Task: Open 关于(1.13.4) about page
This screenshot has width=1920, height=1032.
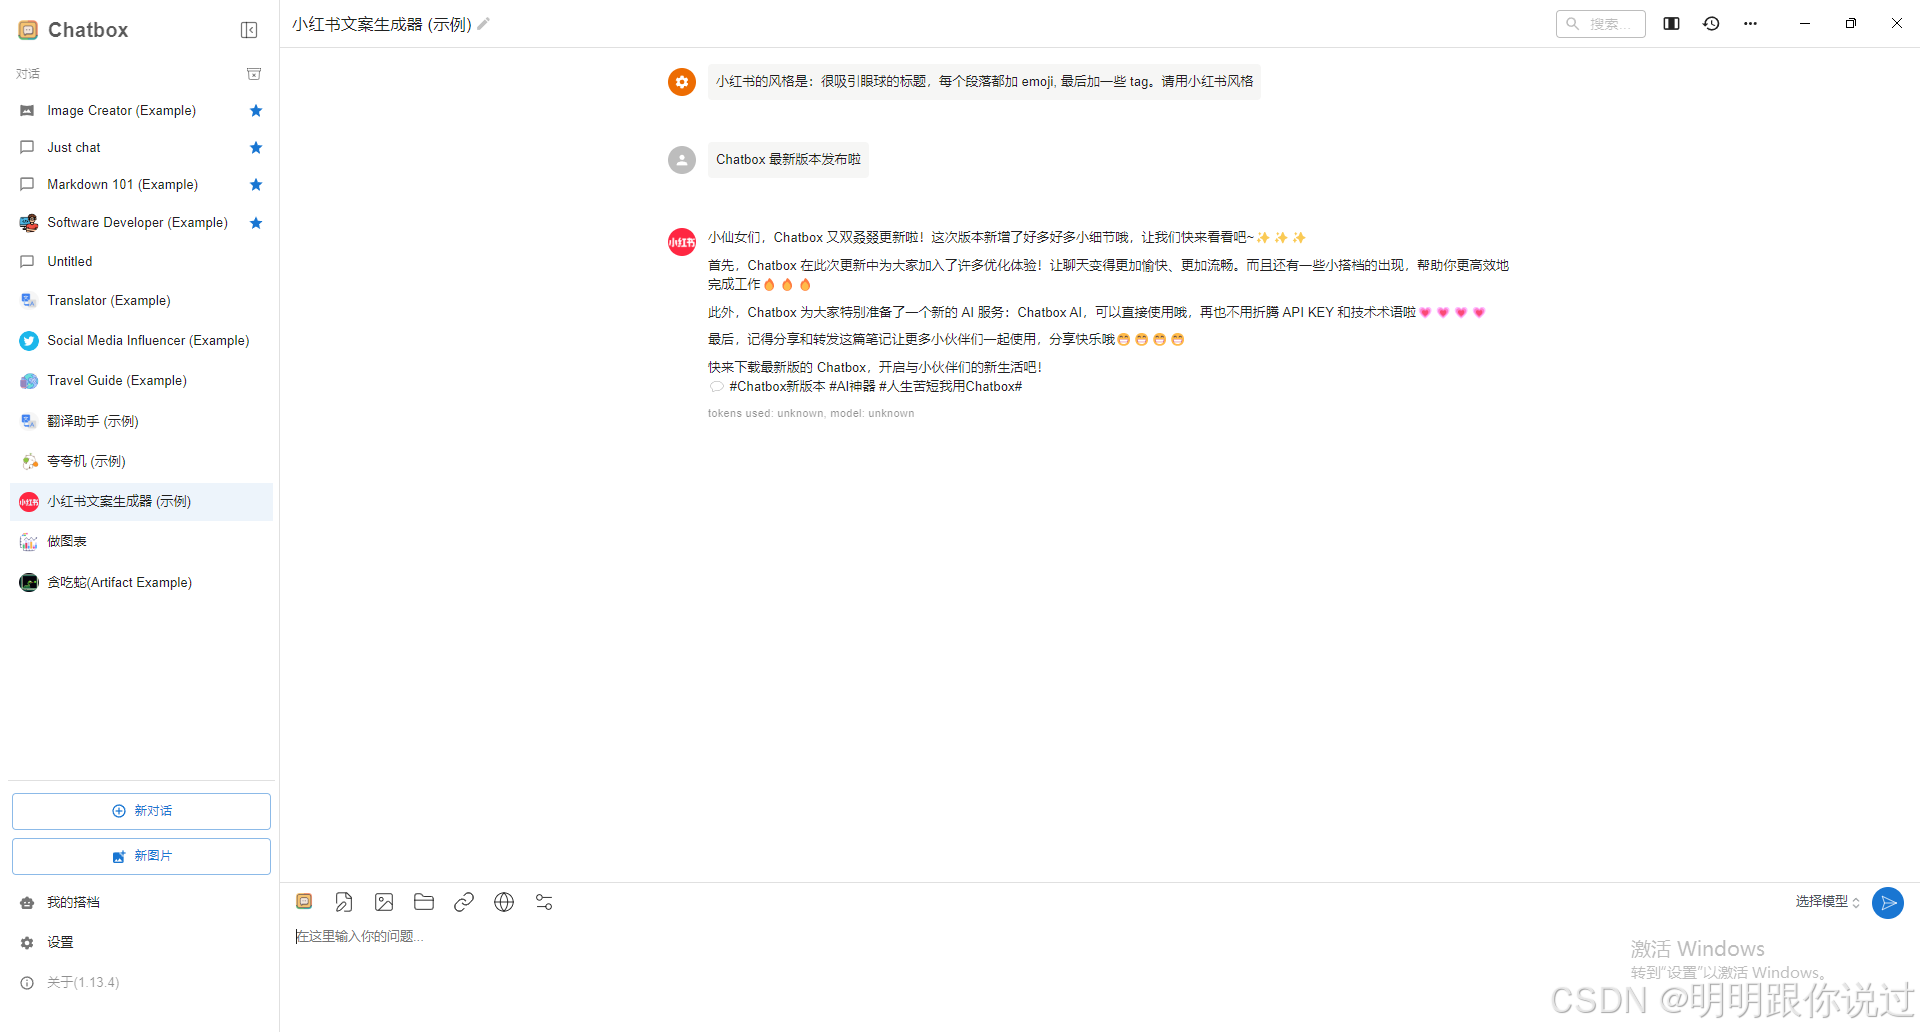Action: point(141,983)
